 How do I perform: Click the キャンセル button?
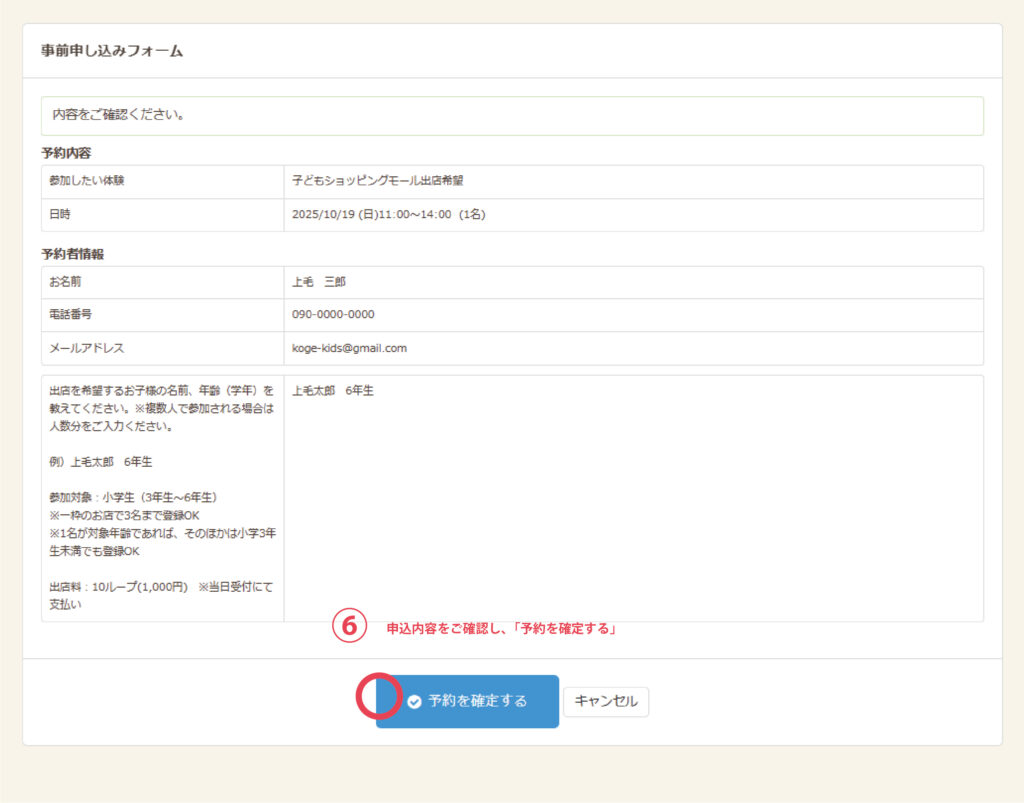(x=606, y=701)
